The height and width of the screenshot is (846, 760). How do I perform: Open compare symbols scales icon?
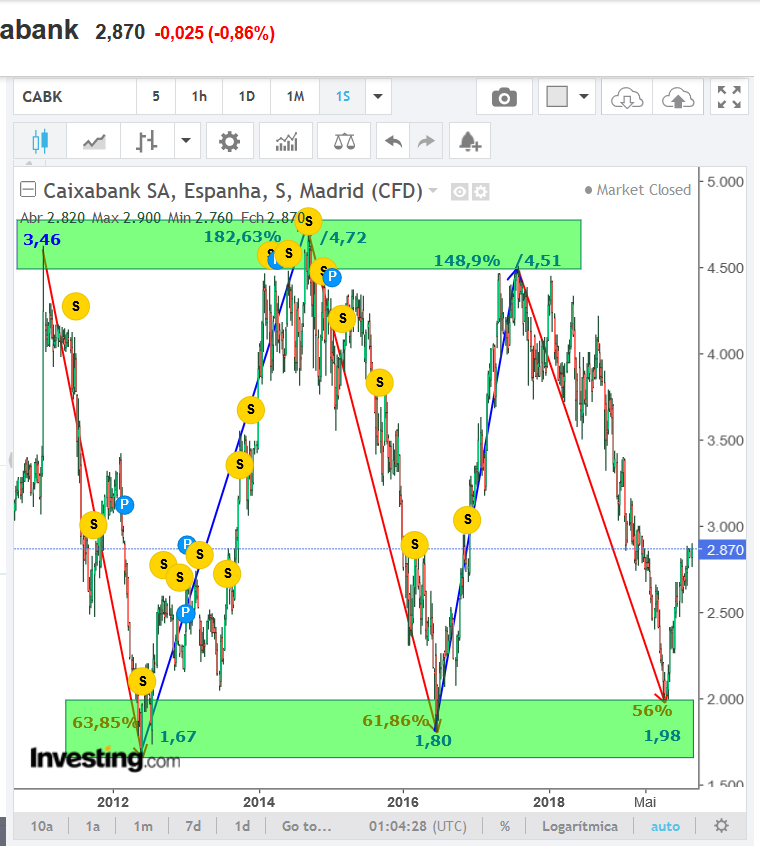pyautogui.click(x=344, y=141)
